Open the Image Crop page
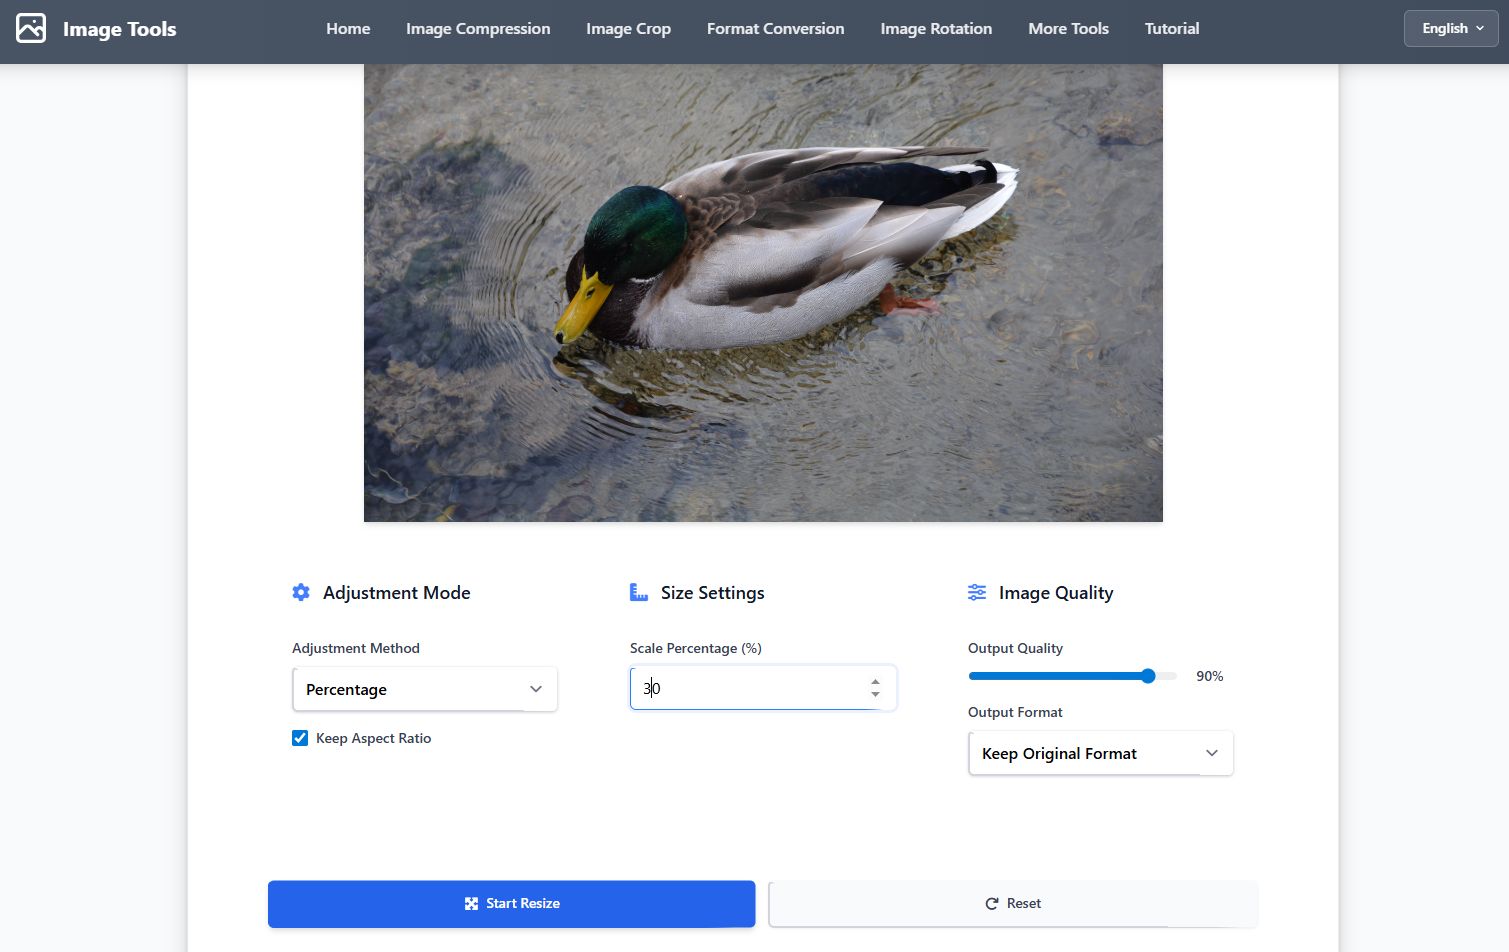This screenshot has height=952, width=1509. (628, 28)
